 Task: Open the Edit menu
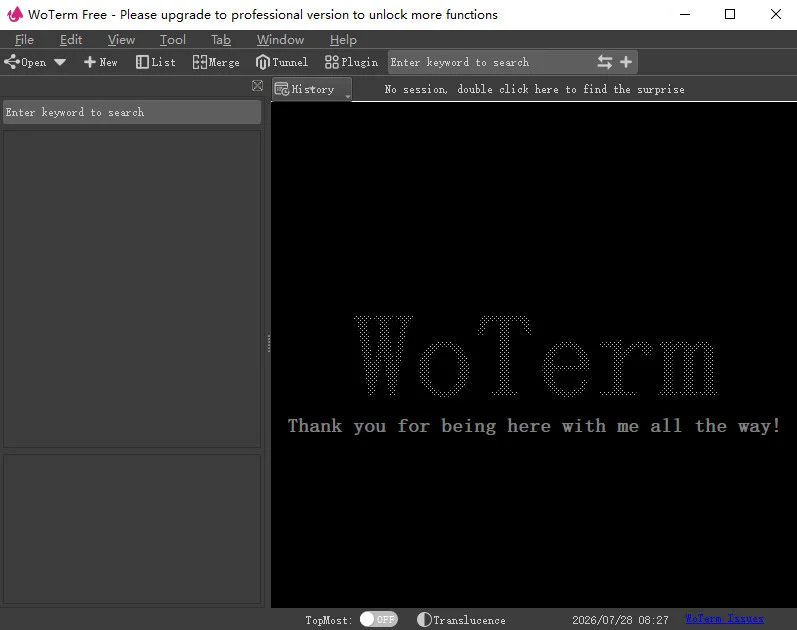pyautogui.click(x=71, y=40)
